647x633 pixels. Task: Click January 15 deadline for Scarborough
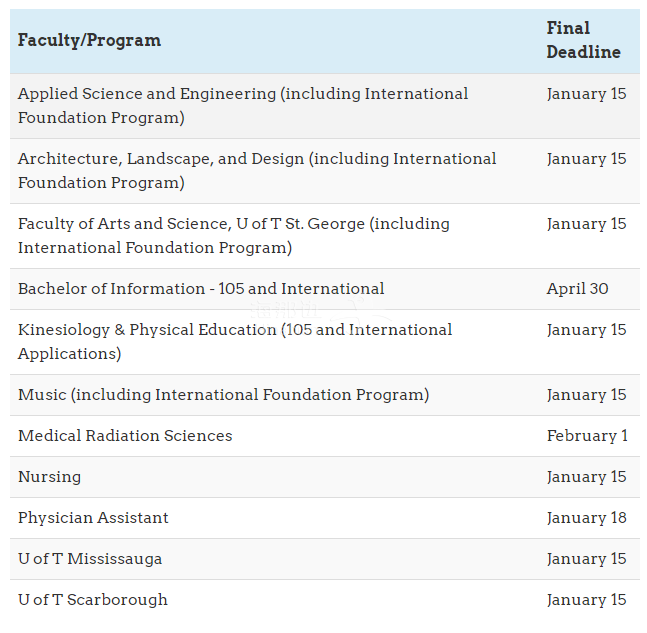586,600
